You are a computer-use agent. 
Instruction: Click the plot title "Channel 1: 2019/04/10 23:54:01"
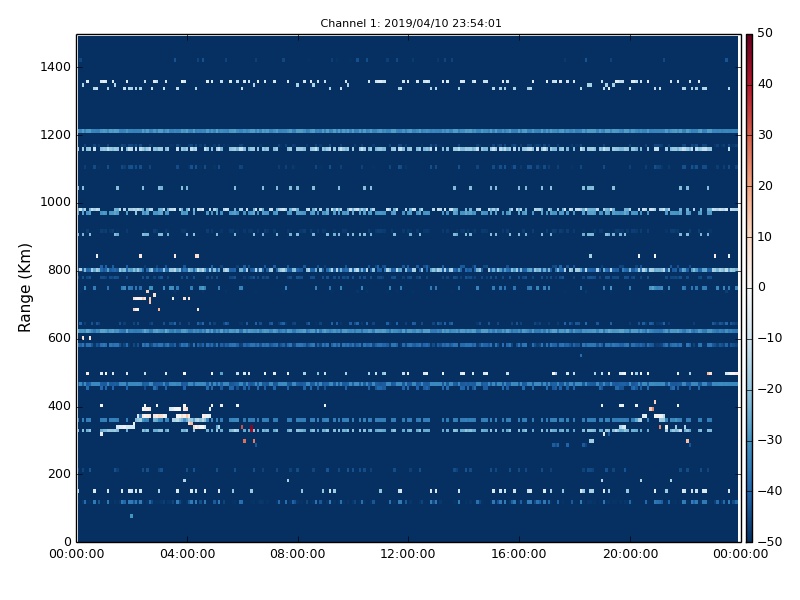tap(411, 23)
